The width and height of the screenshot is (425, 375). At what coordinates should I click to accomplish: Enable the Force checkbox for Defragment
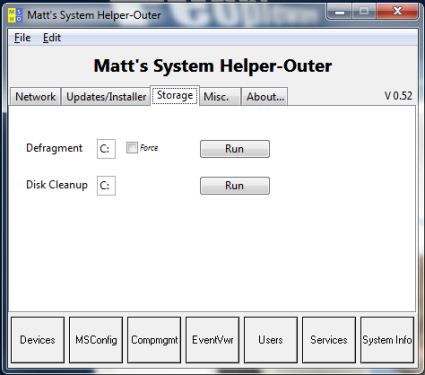[132, 148]
